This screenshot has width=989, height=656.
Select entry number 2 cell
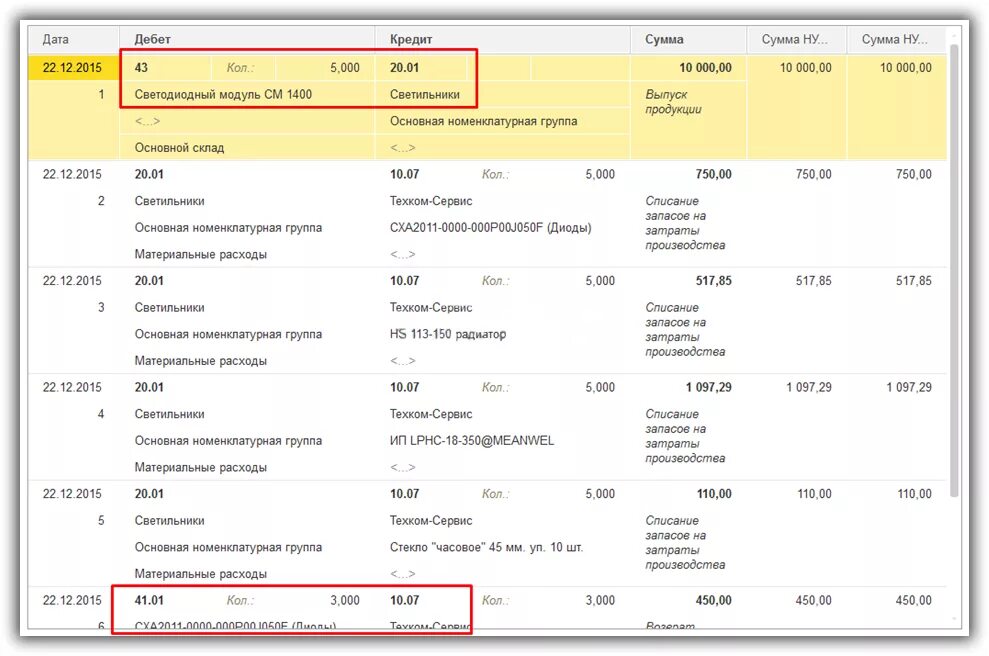pos(101,201)
